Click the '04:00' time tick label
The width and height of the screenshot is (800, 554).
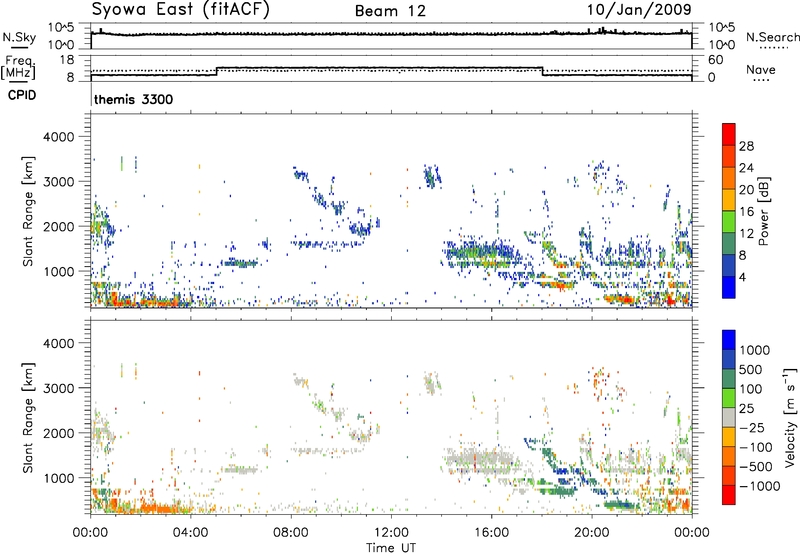pyautogui.click(x=190, y=533)
